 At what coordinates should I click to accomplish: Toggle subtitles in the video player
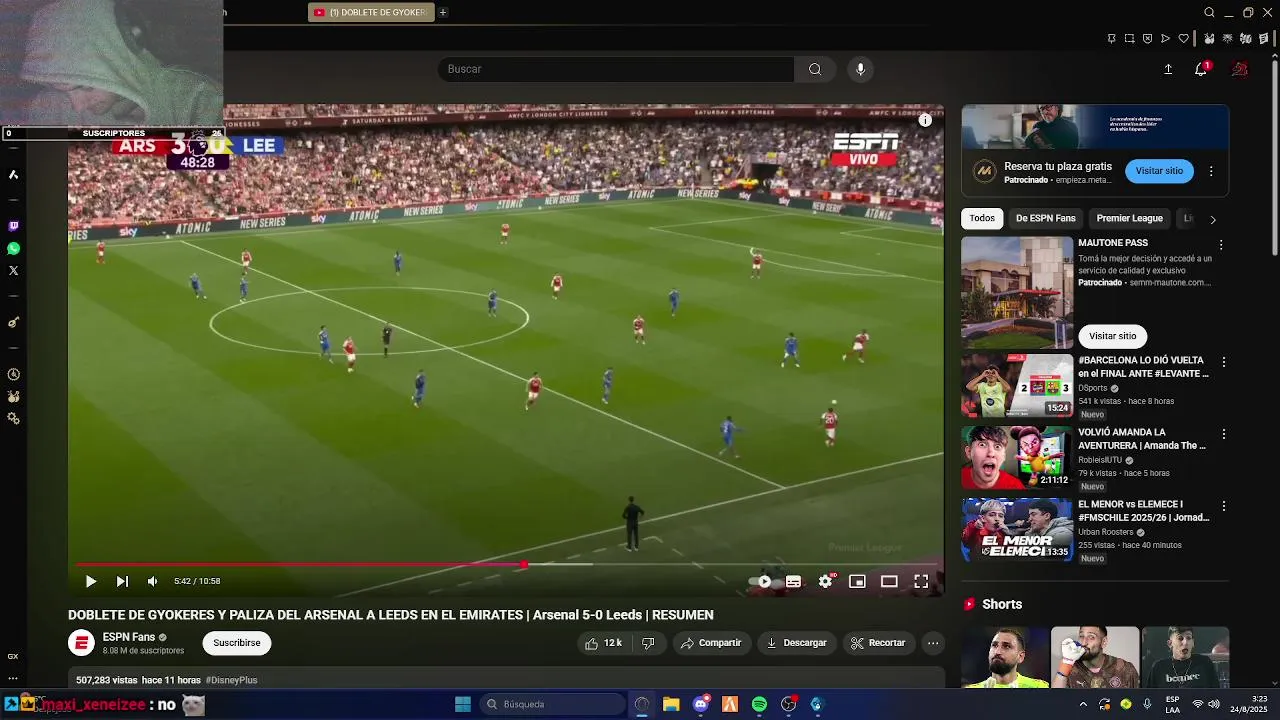pyautogui.click(x=793, y=581)
